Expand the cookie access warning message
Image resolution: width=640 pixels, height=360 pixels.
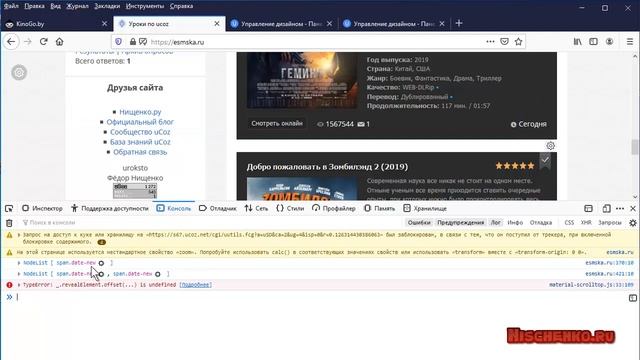coord(19,235)
